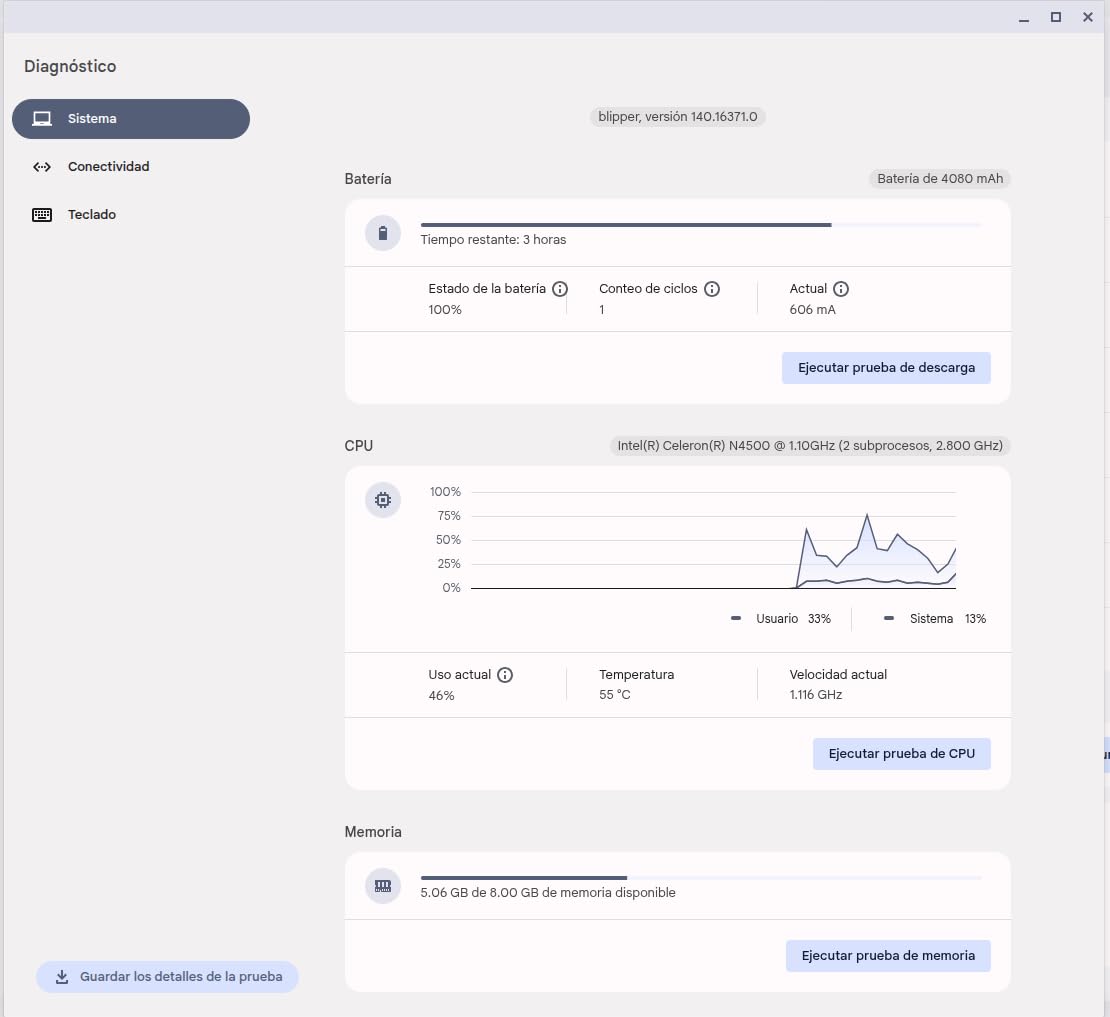This screenshot has height=1017, width=1110.
Task: Click the battery icon in Batería card
Action: pyautogui.click(x=382, y=234)
